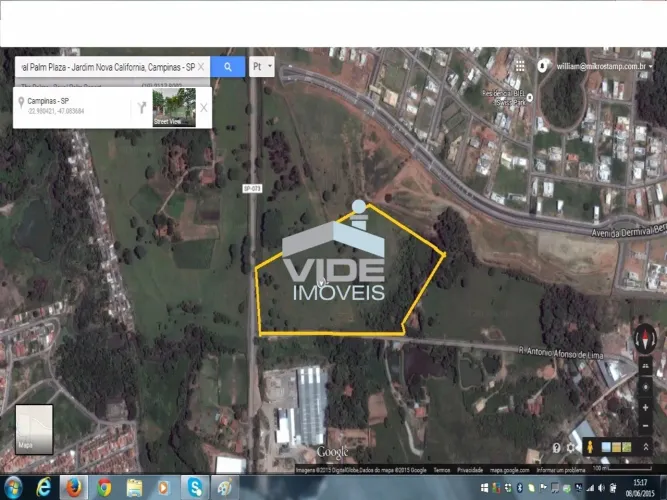This screenshot has height=500, width=667.
Task: Click the Privacidade link in footer
Action: (470, 470)
